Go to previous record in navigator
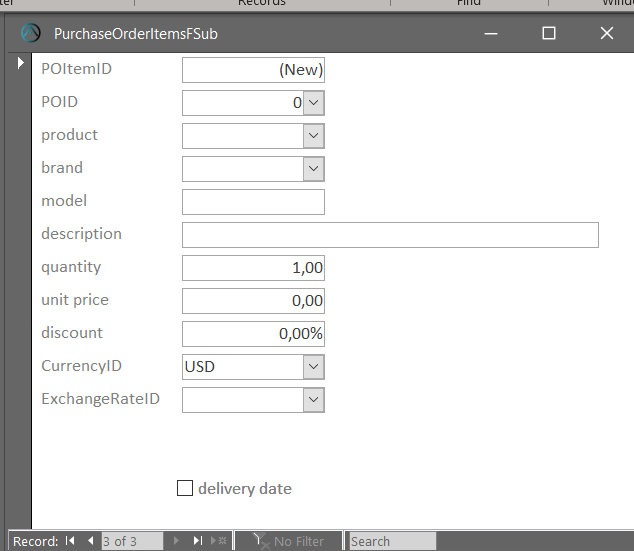The width and height of the screenshot is (634, 551). coord(91,540)
